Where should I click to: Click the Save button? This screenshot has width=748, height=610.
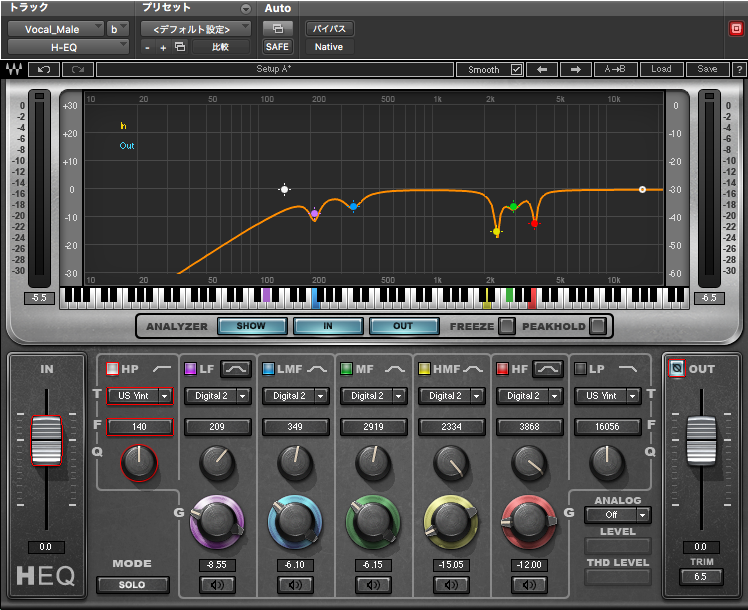click(x=707, y=70)
